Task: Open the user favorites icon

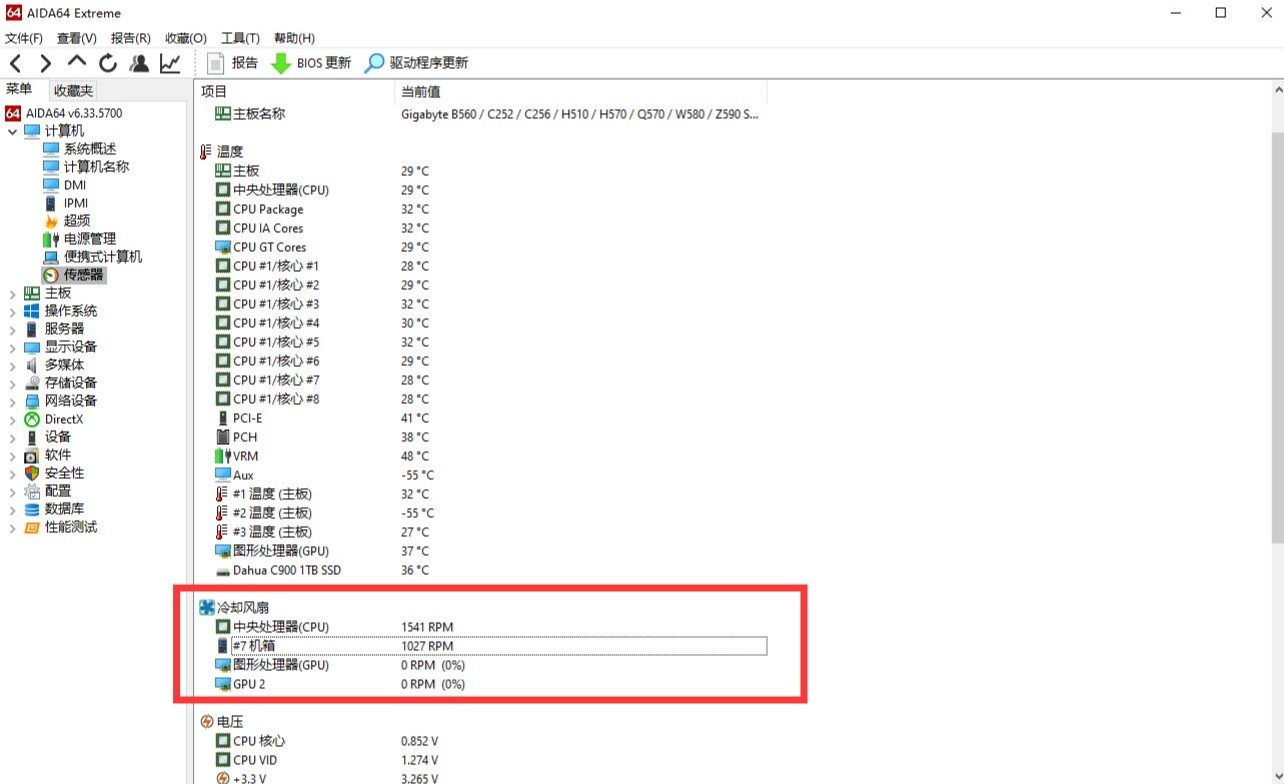Action: 139,63
